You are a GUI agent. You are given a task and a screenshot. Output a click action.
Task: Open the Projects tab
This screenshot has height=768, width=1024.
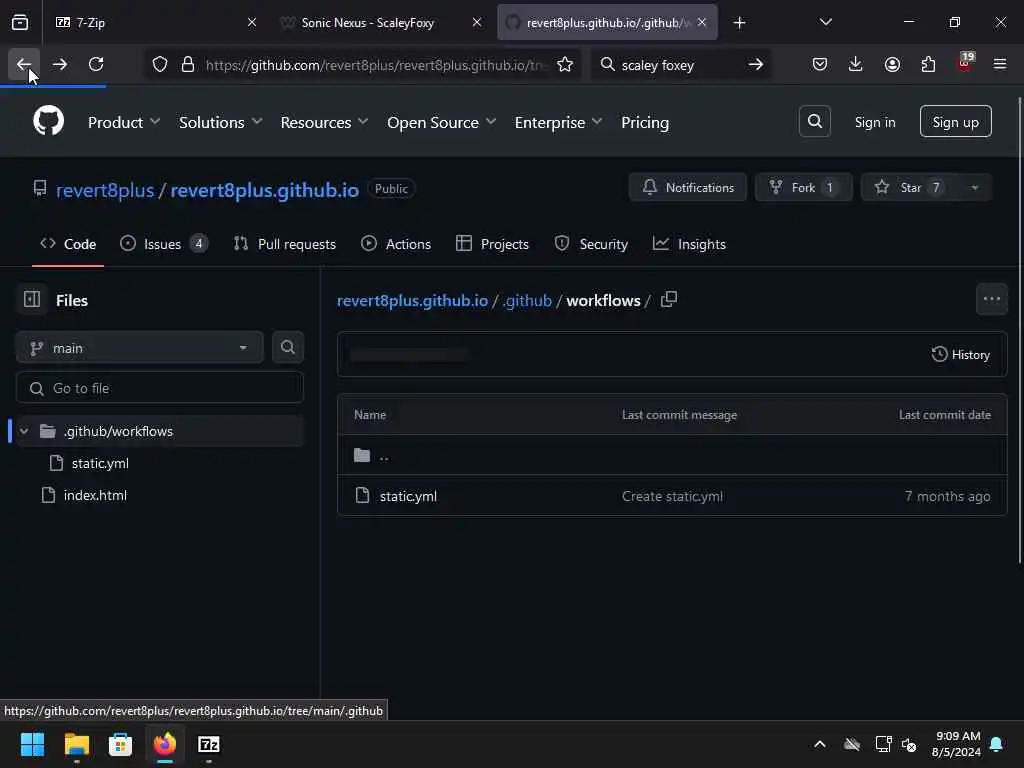pos(492,244)
